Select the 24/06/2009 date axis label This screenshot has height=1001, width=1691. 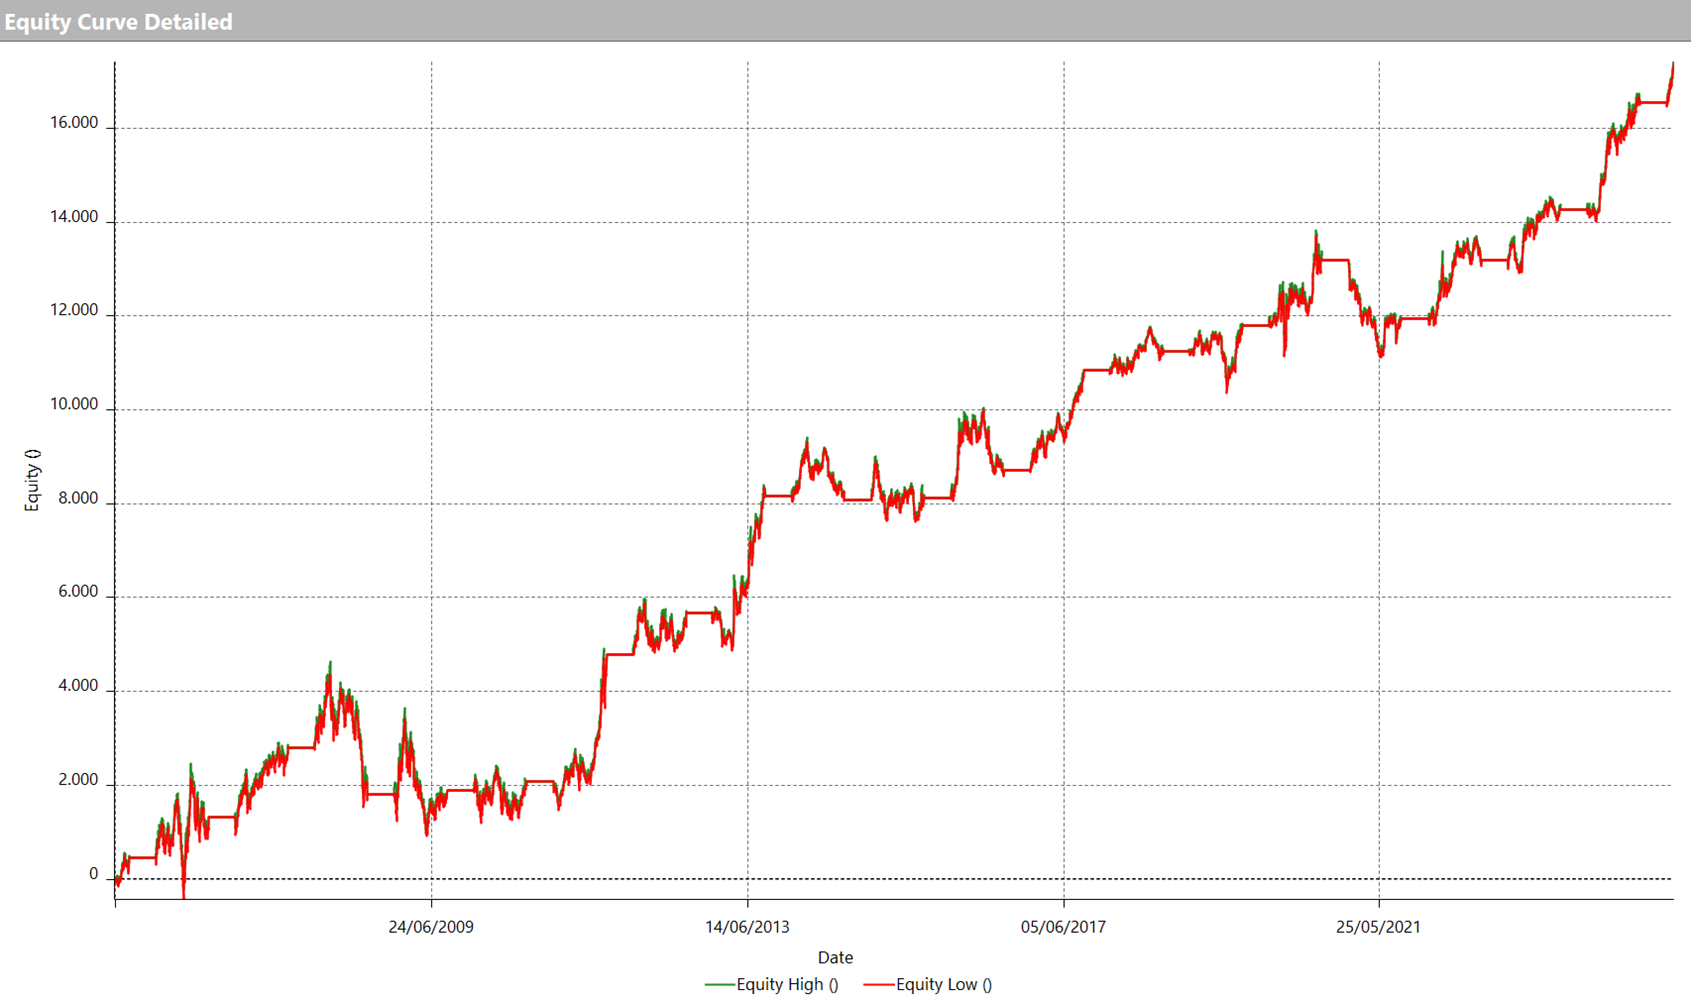[x=431, y=927]
